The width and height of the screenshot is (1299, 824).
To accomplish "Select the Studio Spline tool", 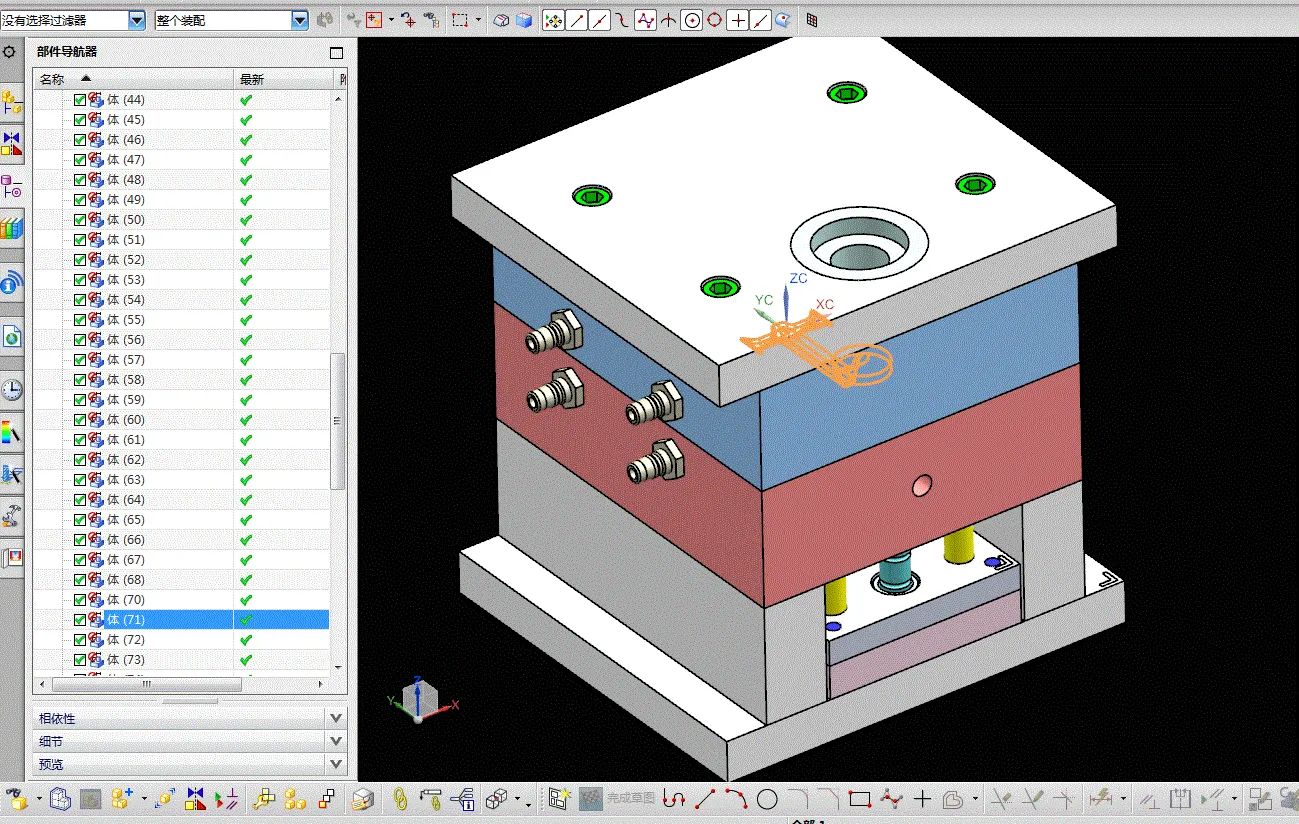I will (x=891, y=799).
